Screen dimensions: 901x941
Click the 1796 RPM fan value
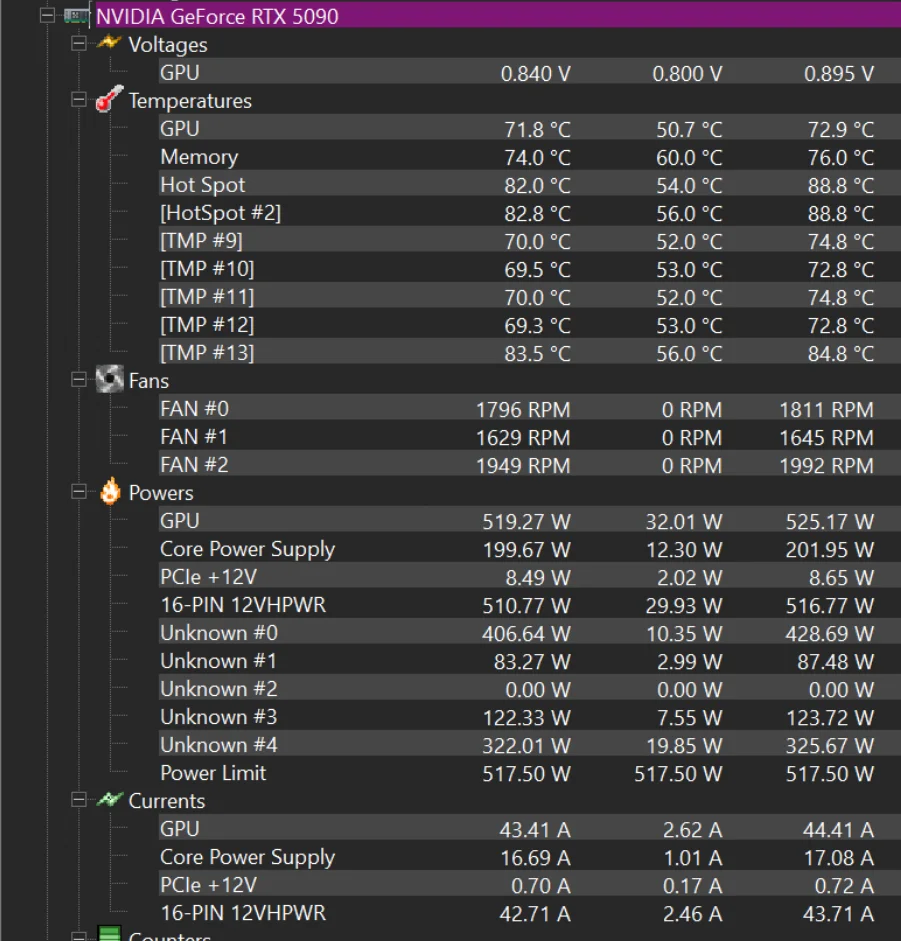(523, 410)
